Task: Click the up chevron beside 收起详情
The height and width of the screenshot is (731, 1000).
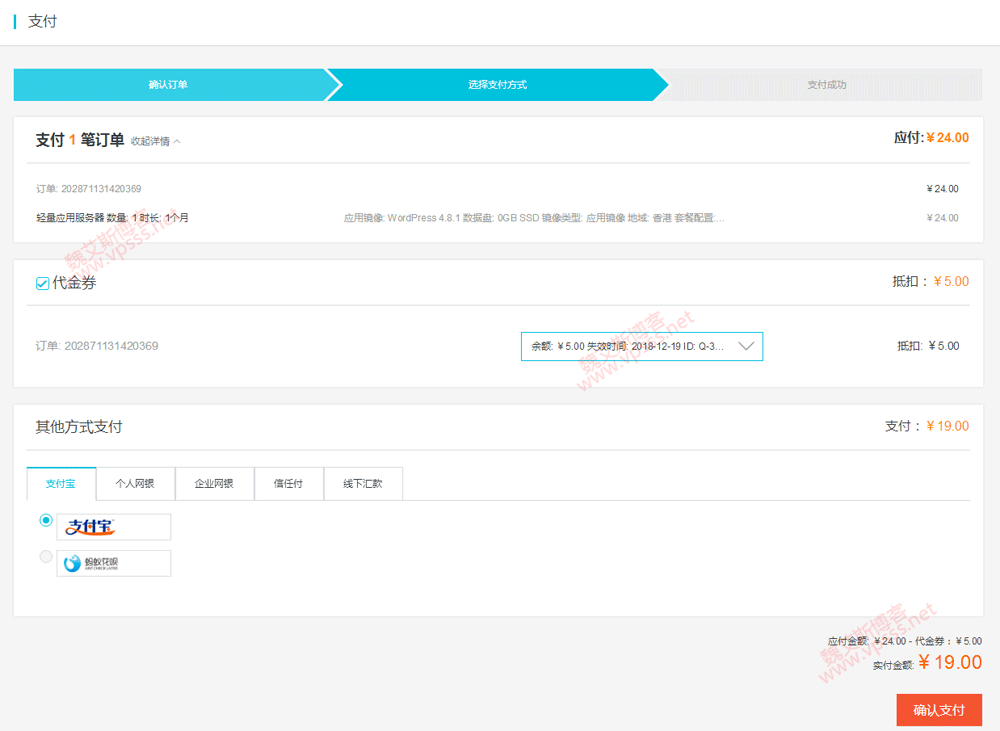Action: pos(177,142)
